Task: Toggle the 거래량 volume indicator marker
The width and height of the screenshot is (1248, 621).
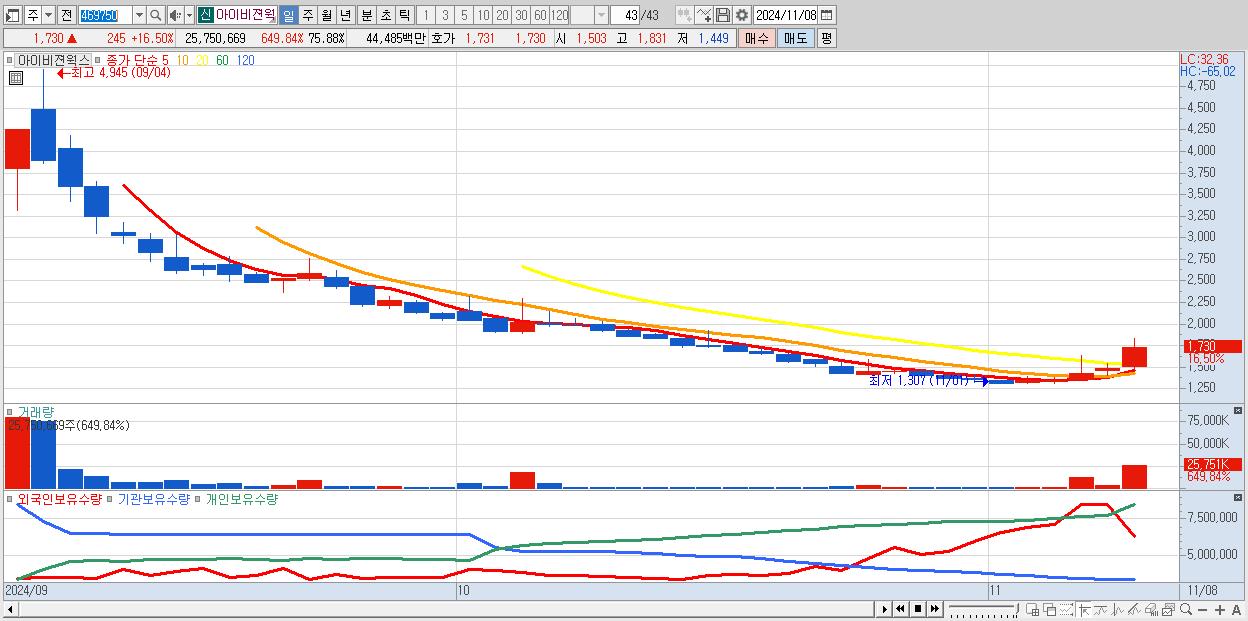Action: (x=12, y=412)
